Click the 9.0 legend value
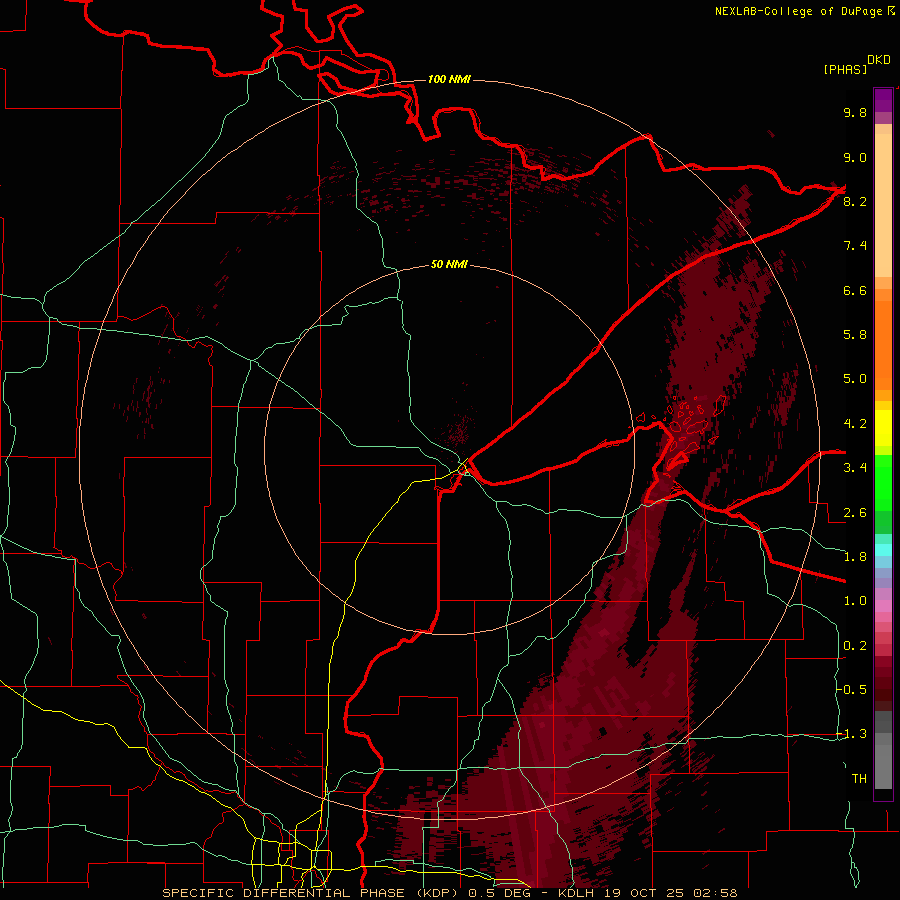Viewport: 900px width, 900px height. (x=855, y=157)
